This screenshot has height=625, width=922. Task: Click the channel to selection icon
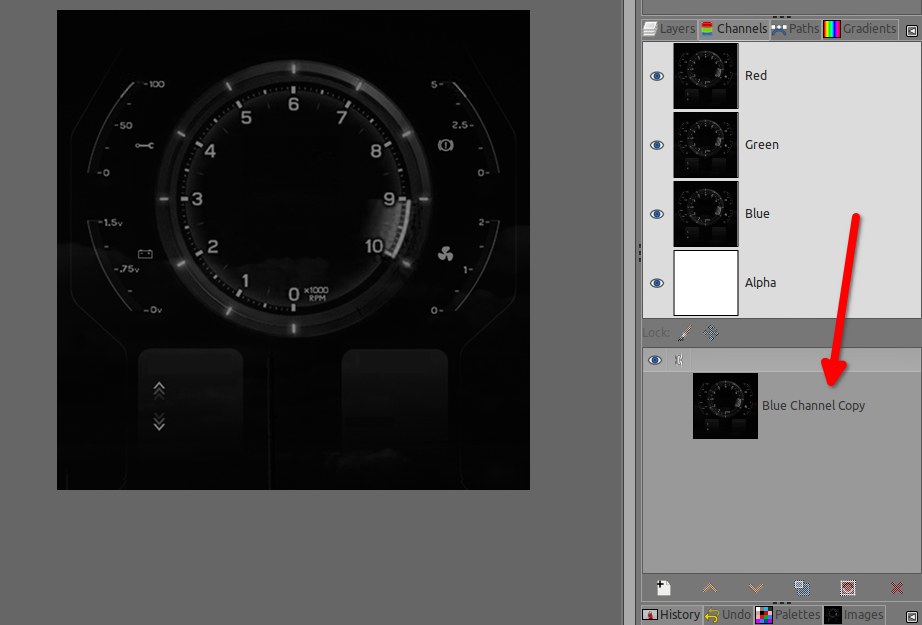click(848, 588)
